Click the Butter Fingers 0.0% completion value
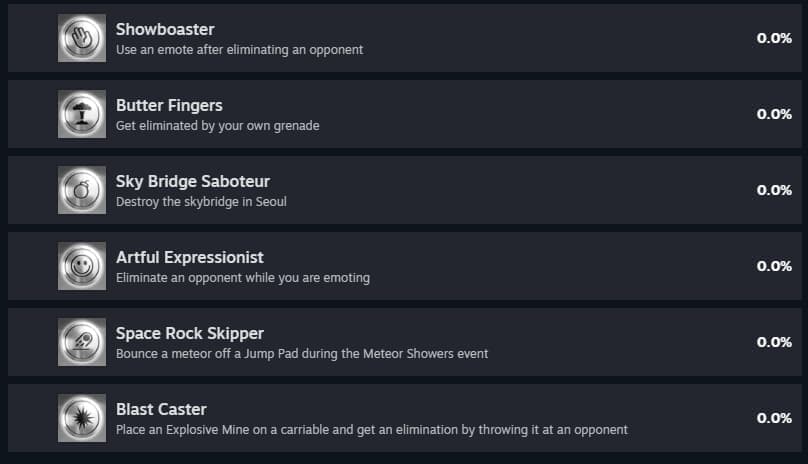 [x=774, y=114]
